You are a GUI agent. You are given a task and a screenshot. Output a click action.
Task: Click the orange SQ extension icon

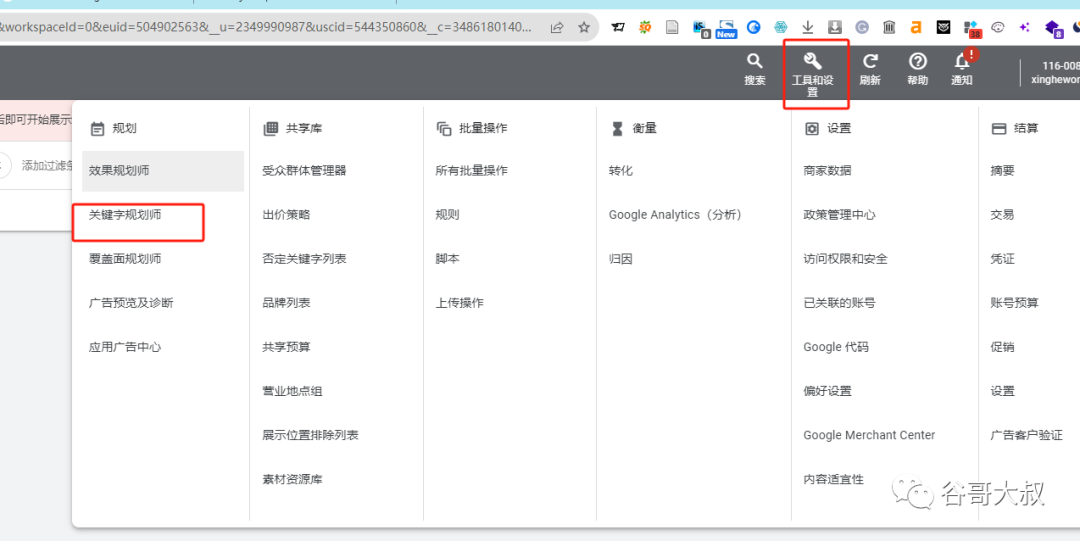click(645, 28)
